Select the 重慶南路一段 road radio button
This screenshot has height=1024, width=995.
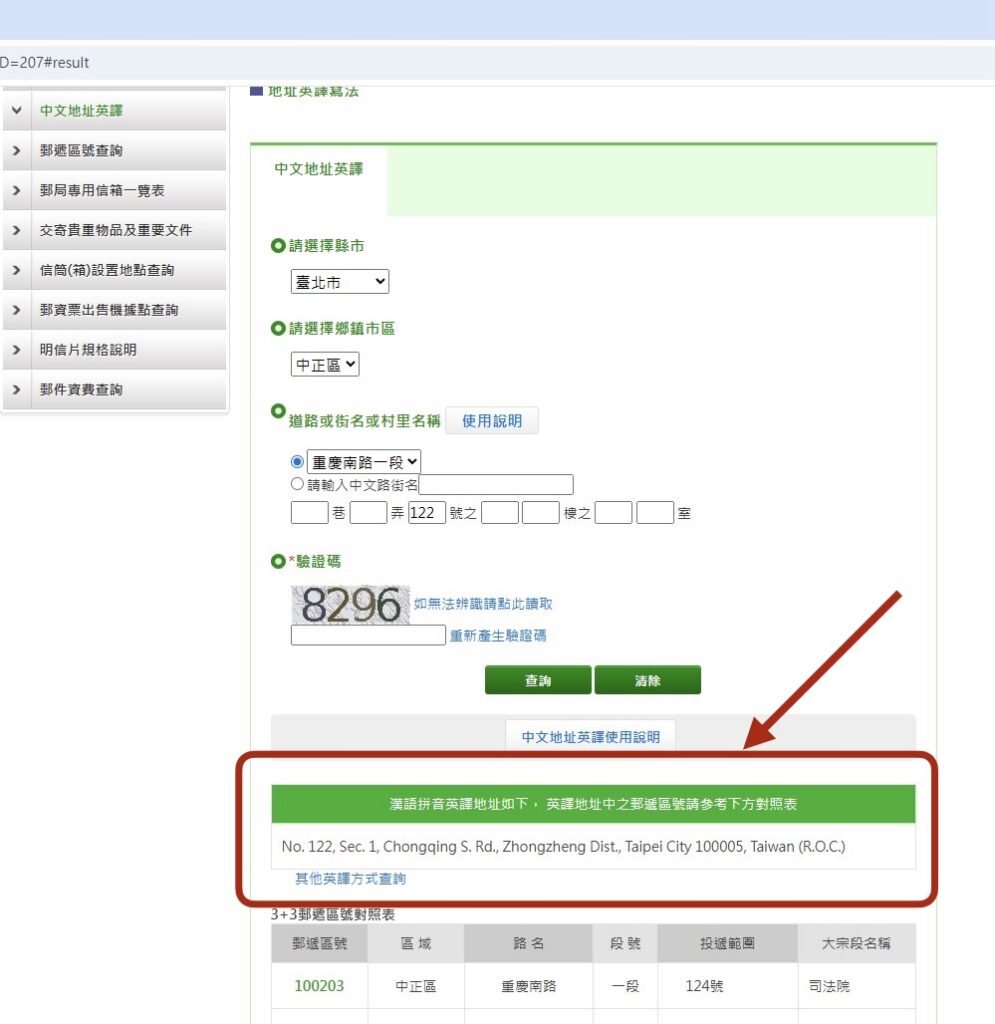[297, 462]
